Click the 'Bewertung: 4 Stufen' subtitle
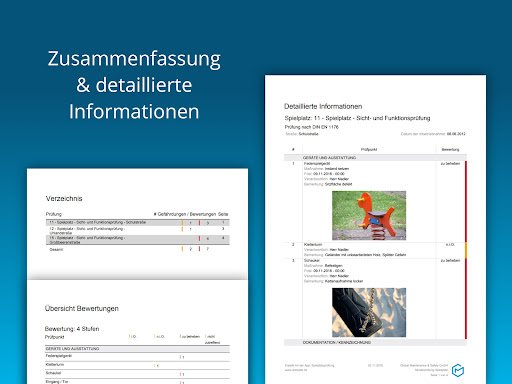This screenshot has height=384, width=512. tap(72, 329)
